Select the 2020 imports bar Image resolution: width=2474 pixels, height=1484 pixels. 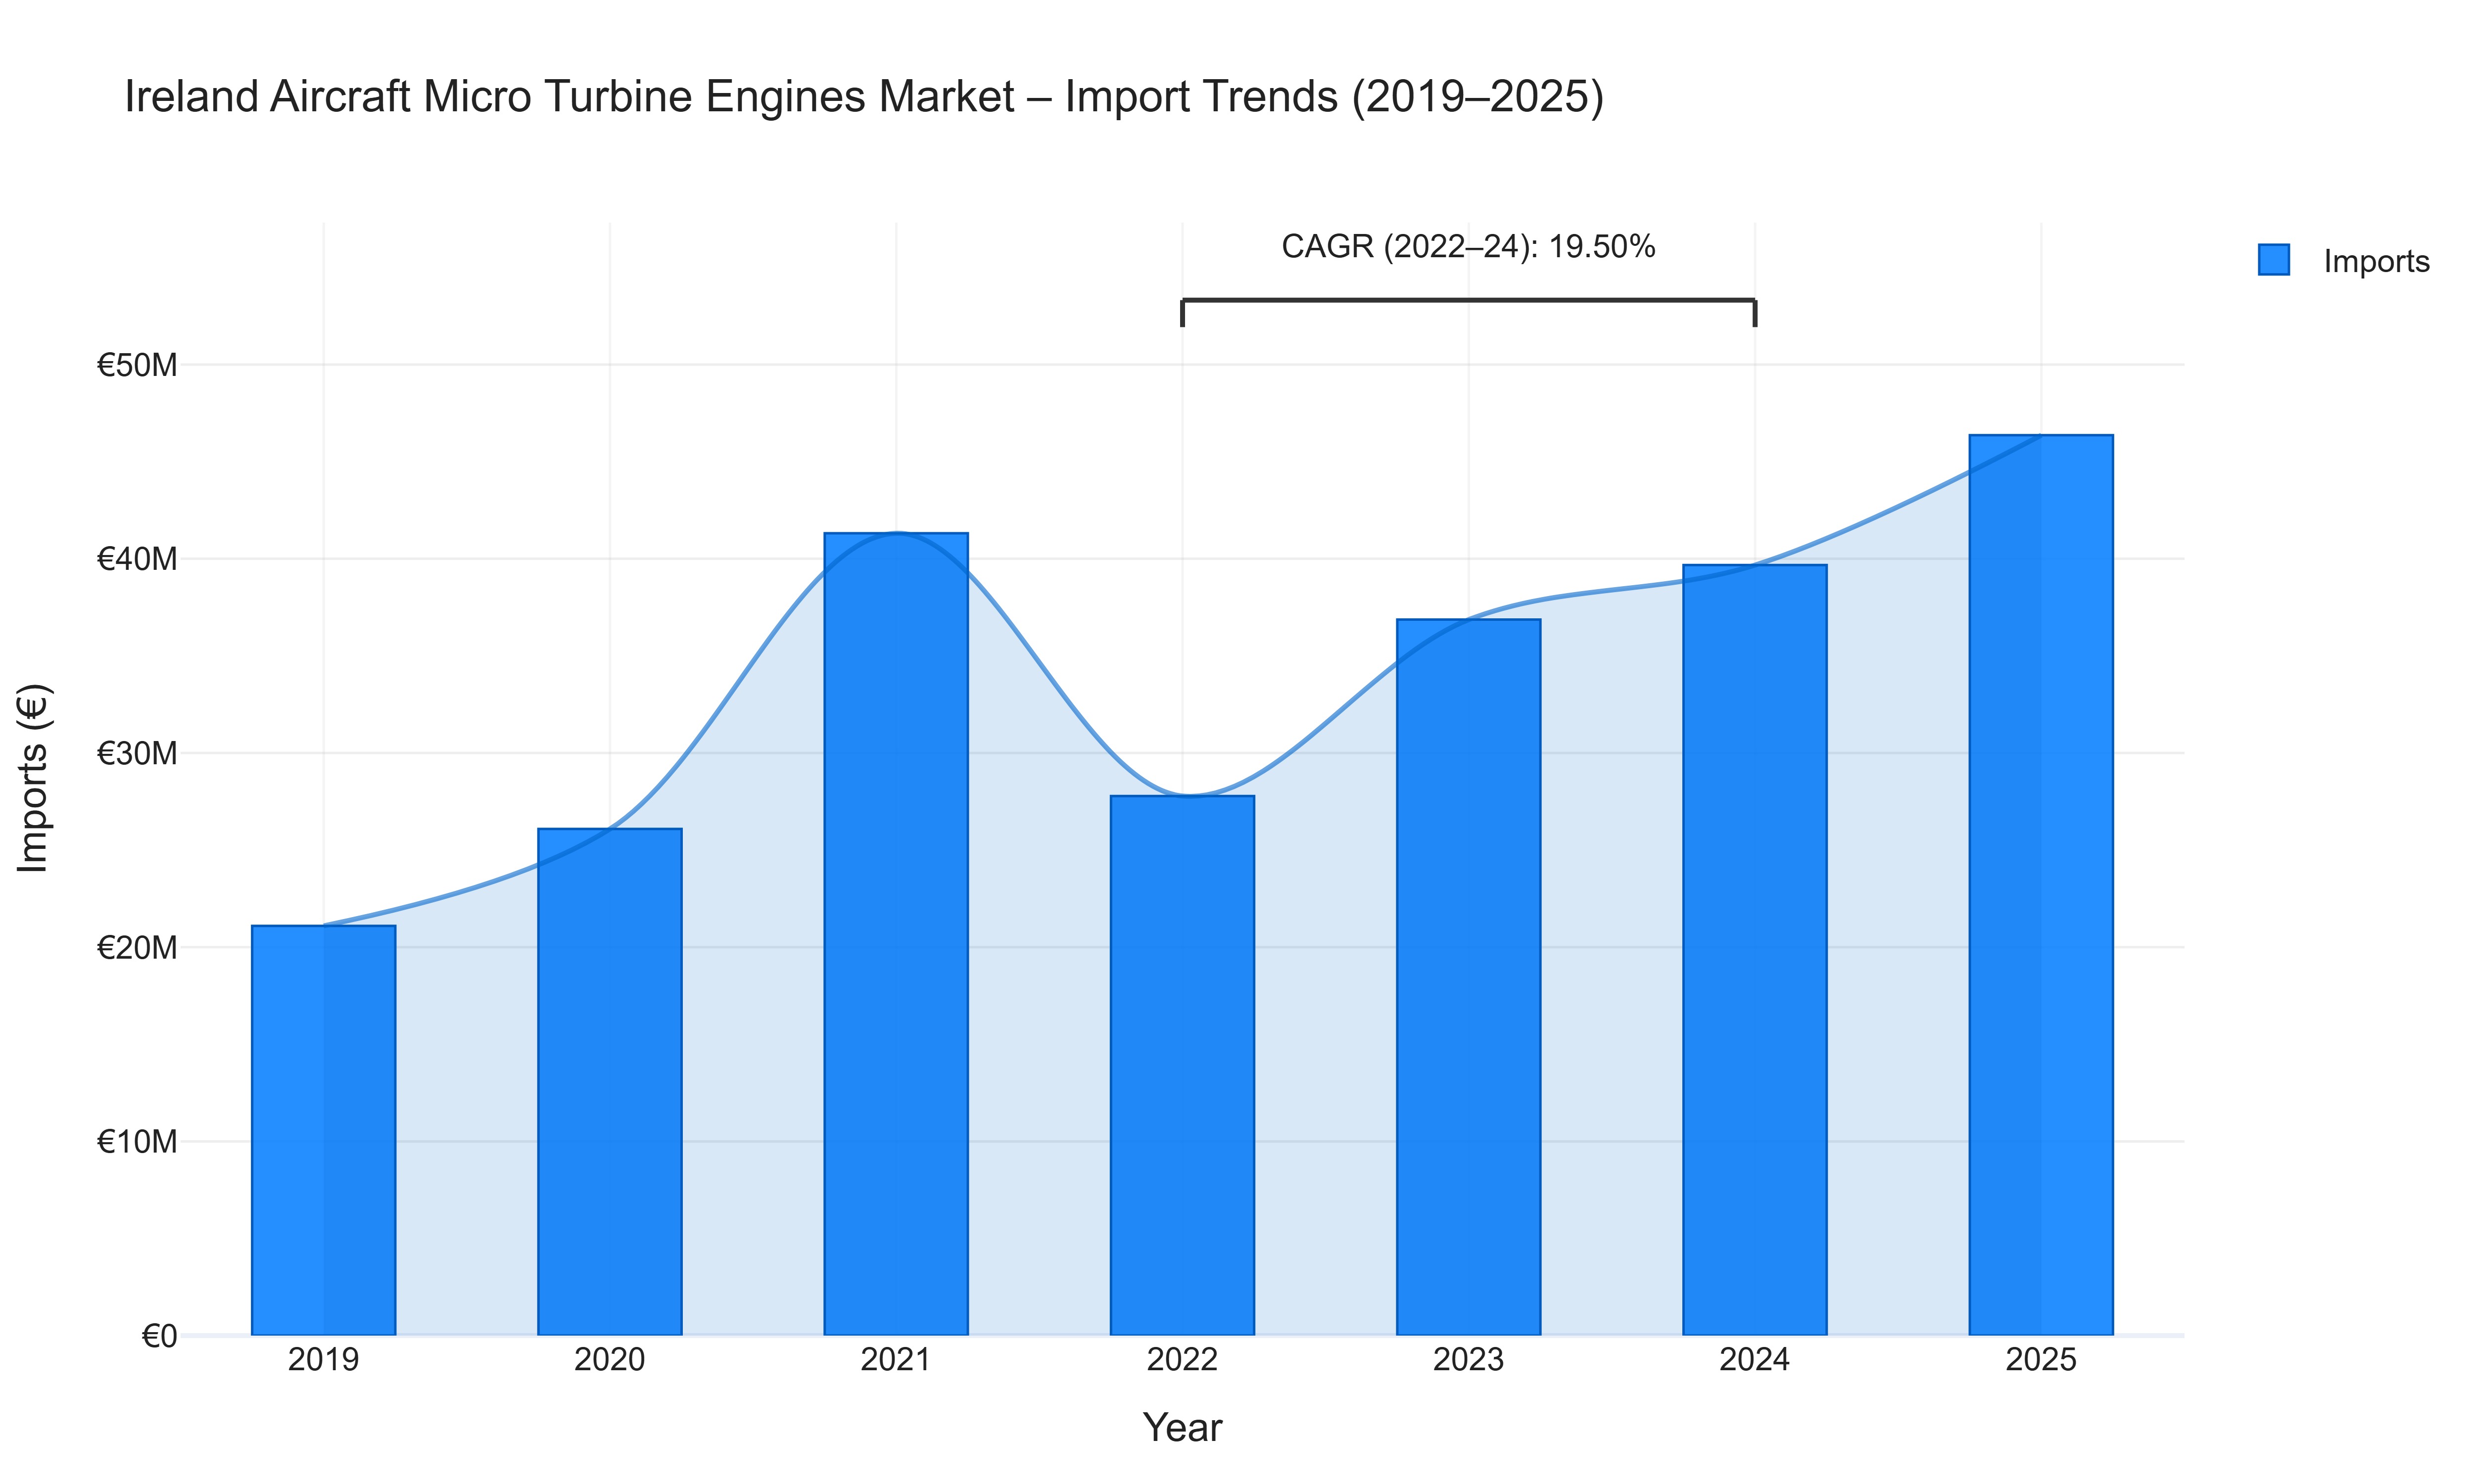coord(609,1082)
